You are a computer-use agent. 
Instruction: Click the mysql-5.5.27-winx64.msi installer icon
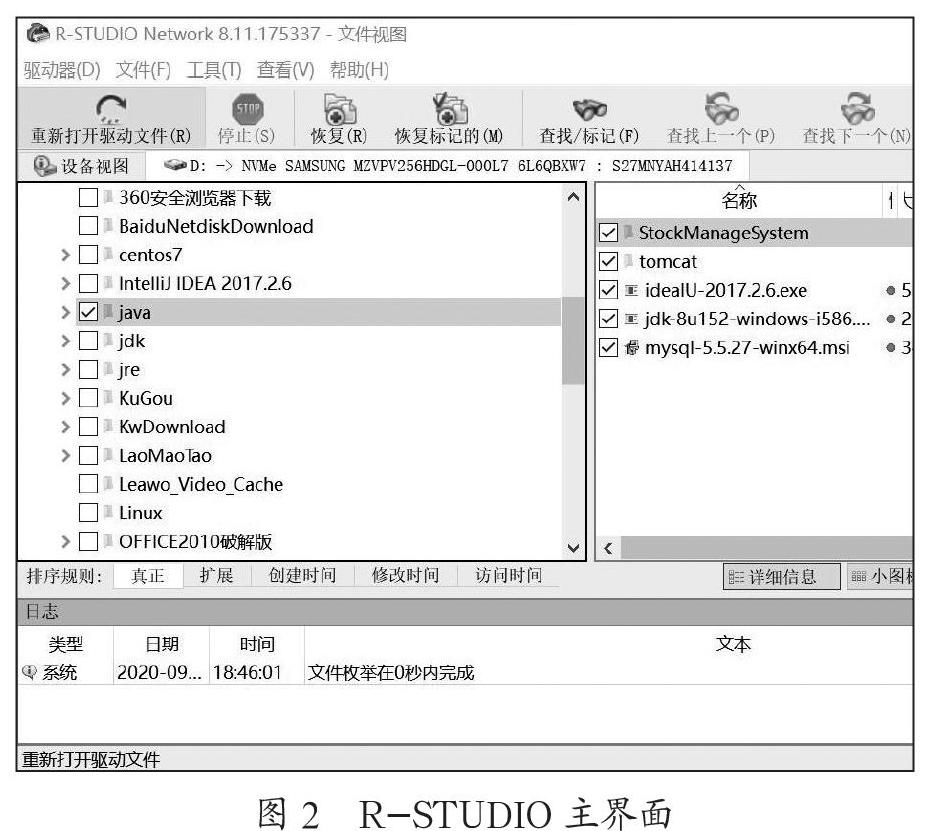[631, 348]
